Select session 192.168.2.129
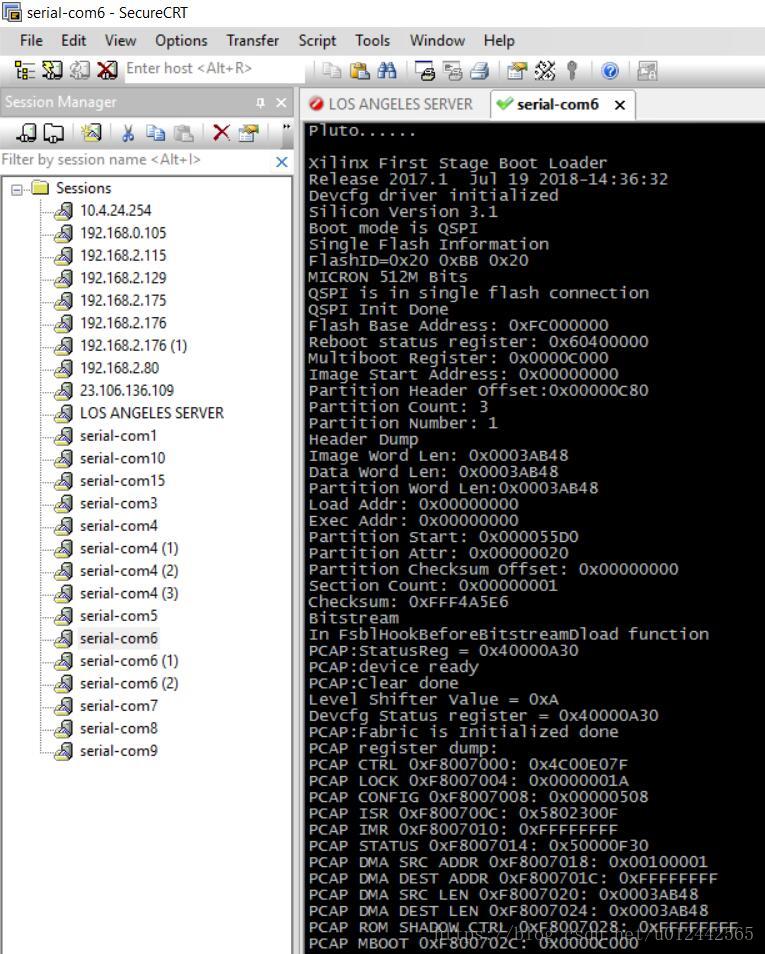Image resolution: width=765 pixels, height=954 pixels. pyautogui.click(x=123, y=279)
